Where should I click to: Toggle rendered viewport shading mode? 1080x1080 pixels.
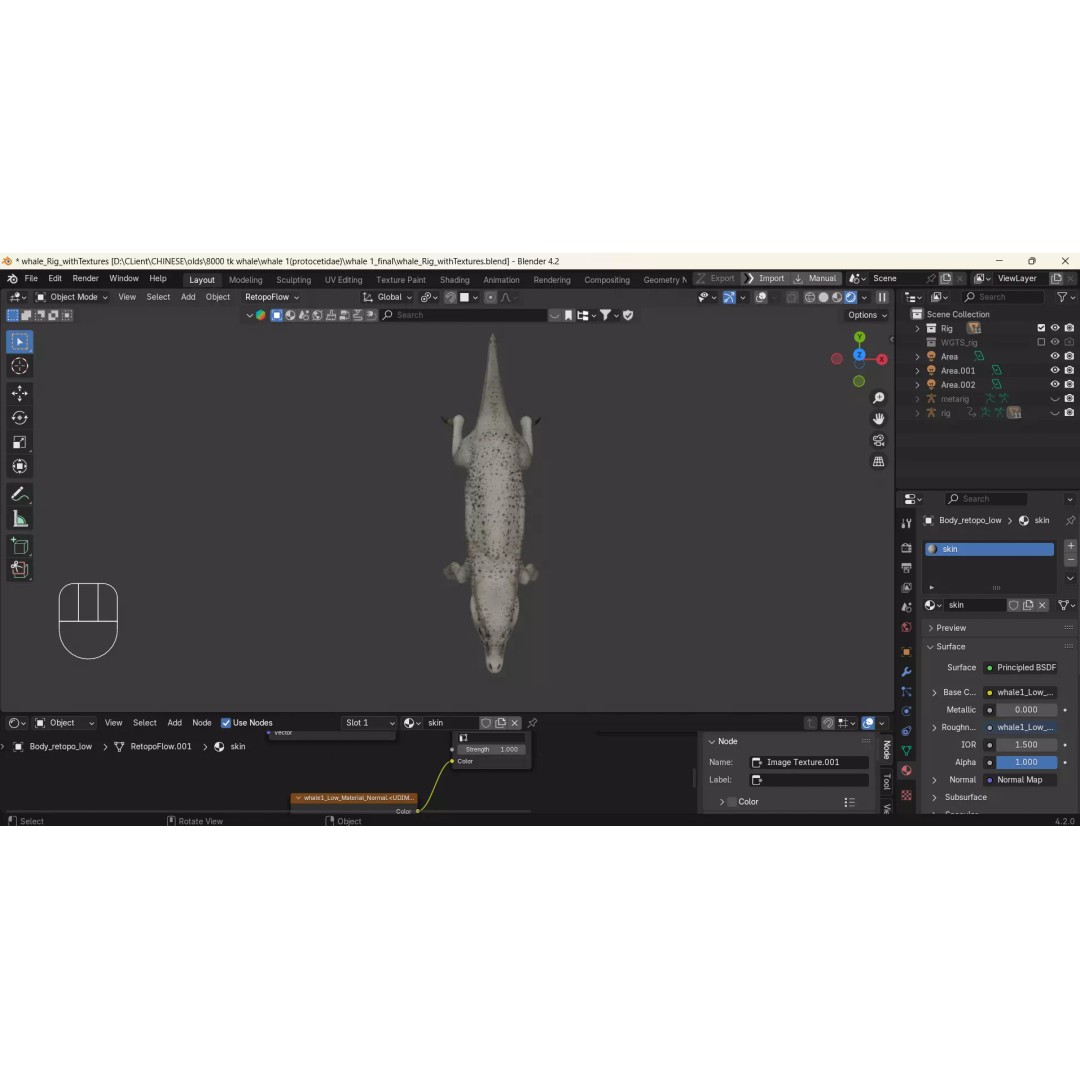(x=851, y=297)
